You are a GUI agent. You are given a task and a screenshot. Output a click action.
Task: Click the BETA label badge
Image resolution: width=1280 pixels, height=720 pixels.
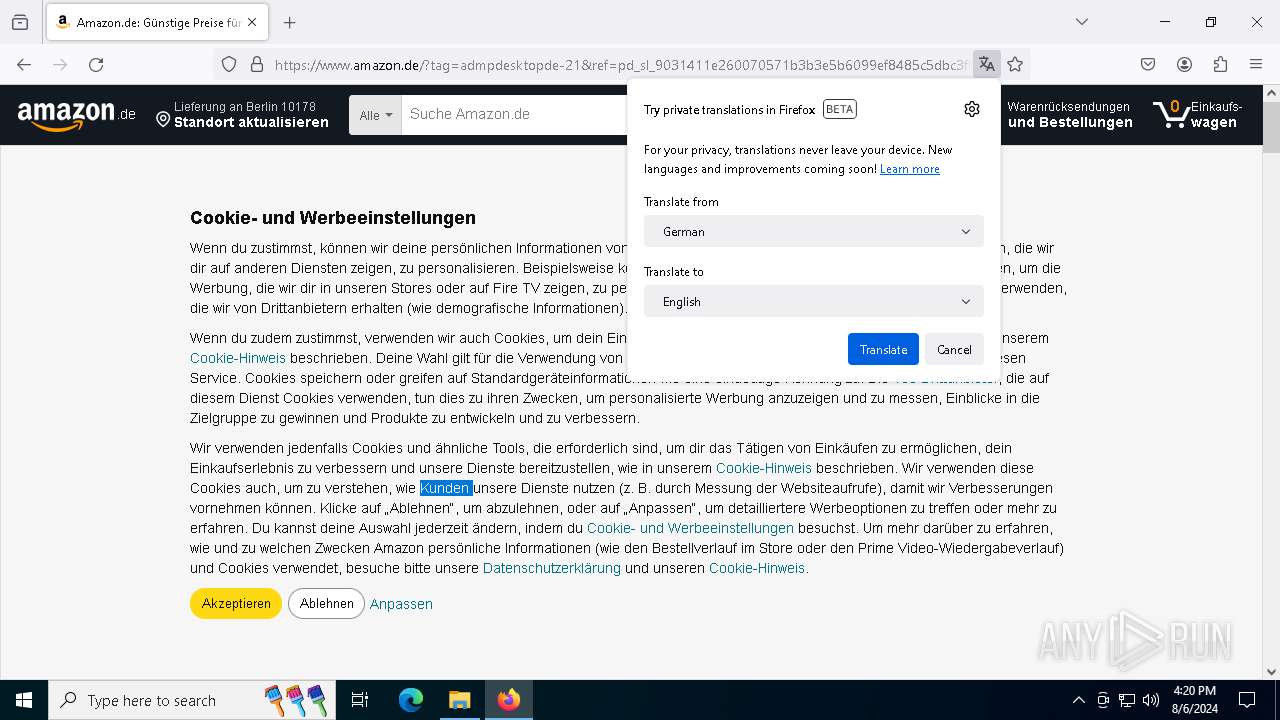(x=840, y=109)
